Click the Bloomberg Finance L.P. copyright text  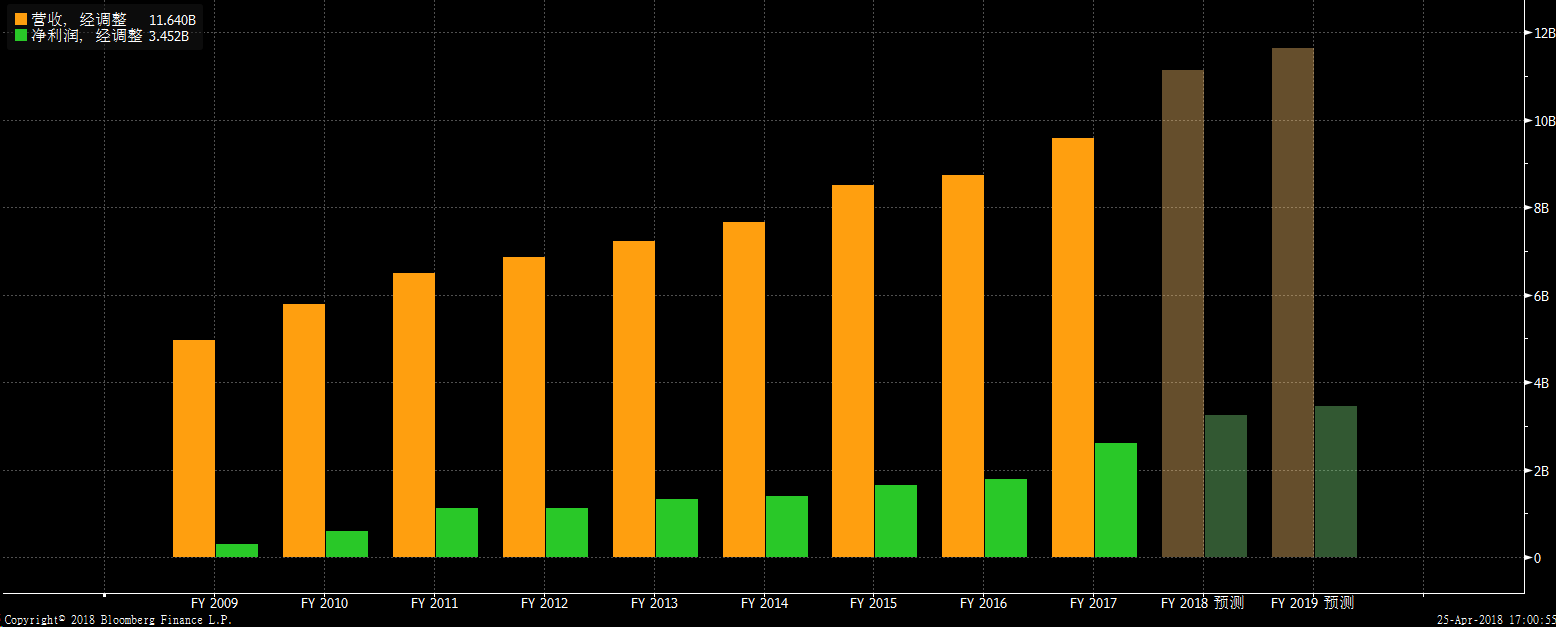pyautogui.click(x=118, y=620)
